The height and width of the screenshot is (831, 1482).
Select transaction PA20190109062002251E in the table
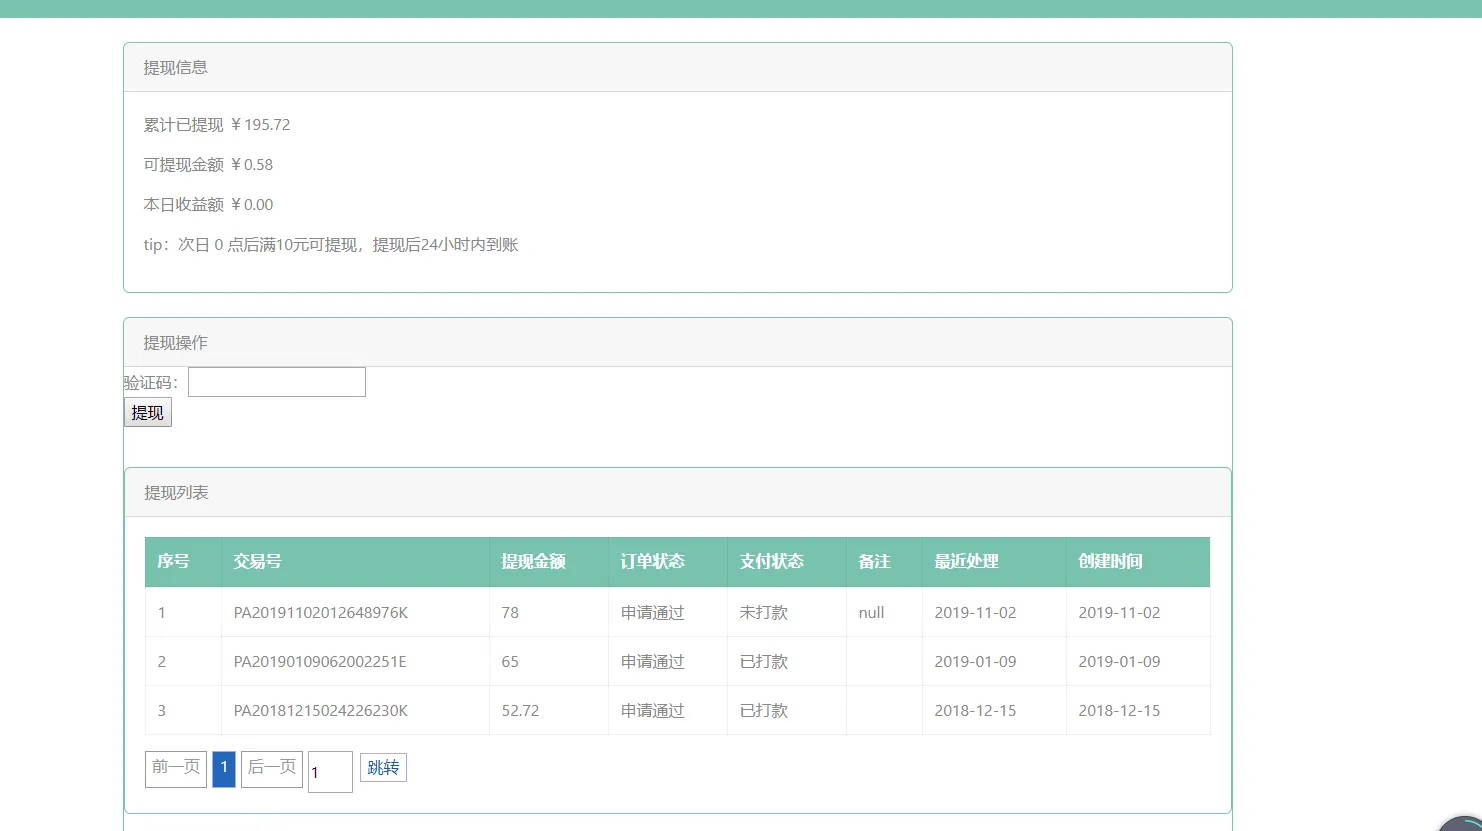[x=319, y=662]
